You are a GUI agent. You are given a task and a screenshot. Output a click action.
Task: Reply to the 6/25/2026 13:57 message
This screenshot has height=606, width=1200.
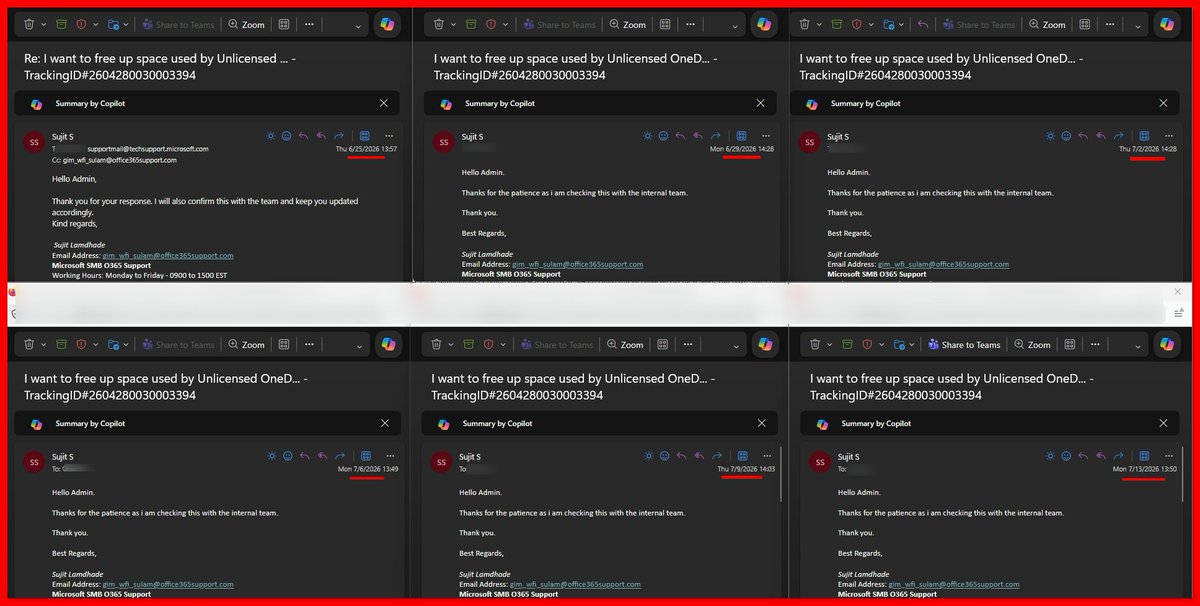304,135
